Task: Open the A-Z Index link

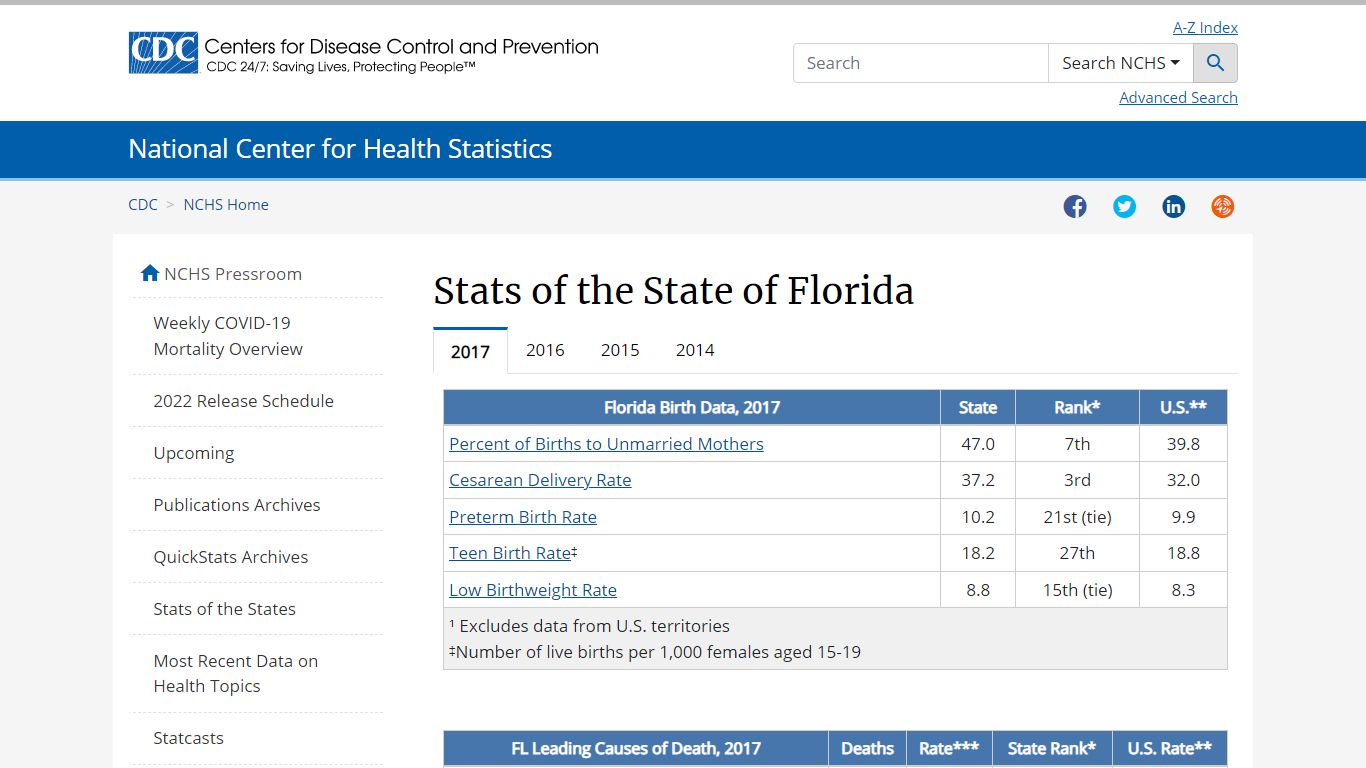Action: coord(1205,28)
